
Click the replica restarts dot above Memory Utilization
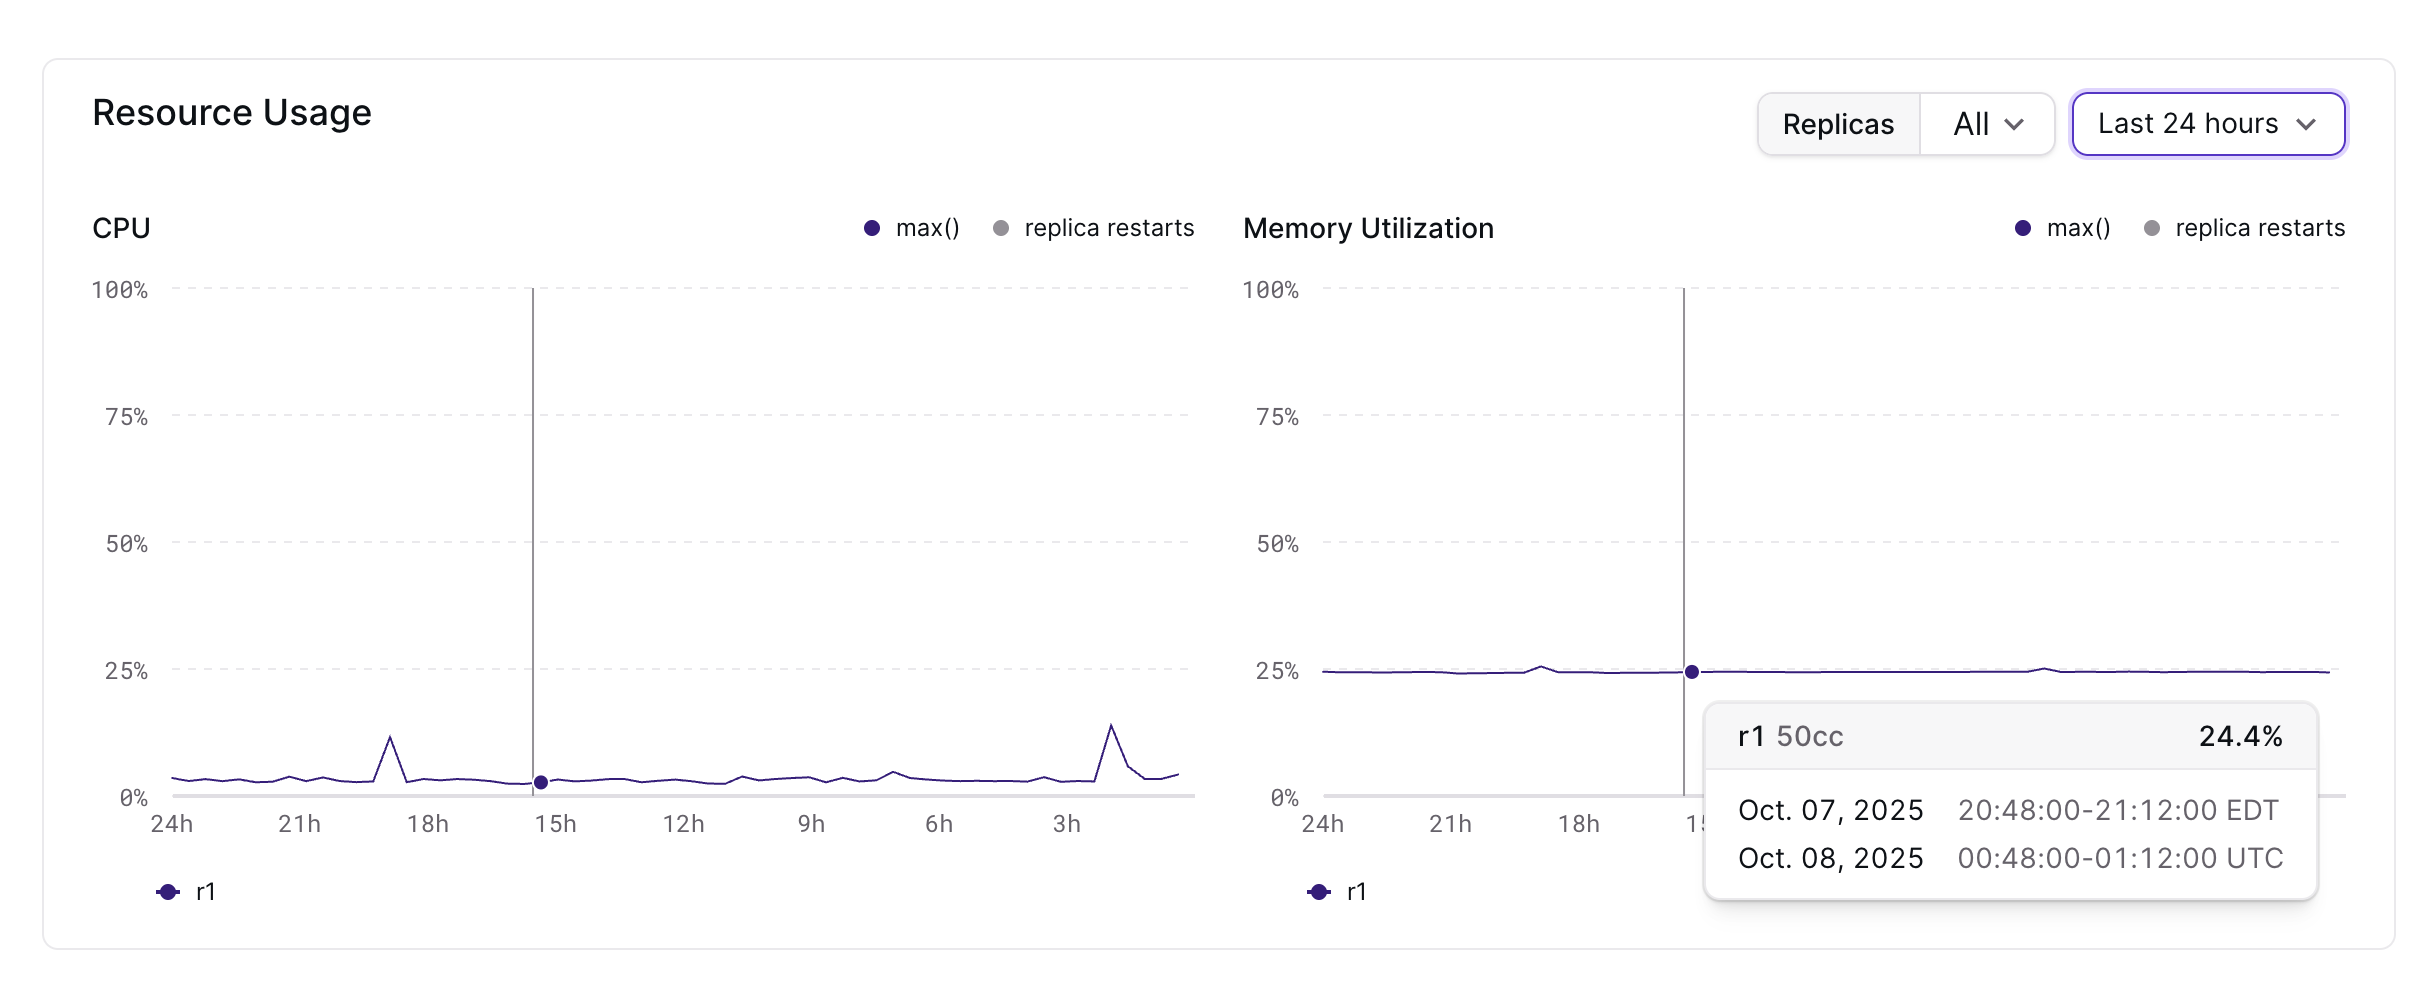point(2151,228)
